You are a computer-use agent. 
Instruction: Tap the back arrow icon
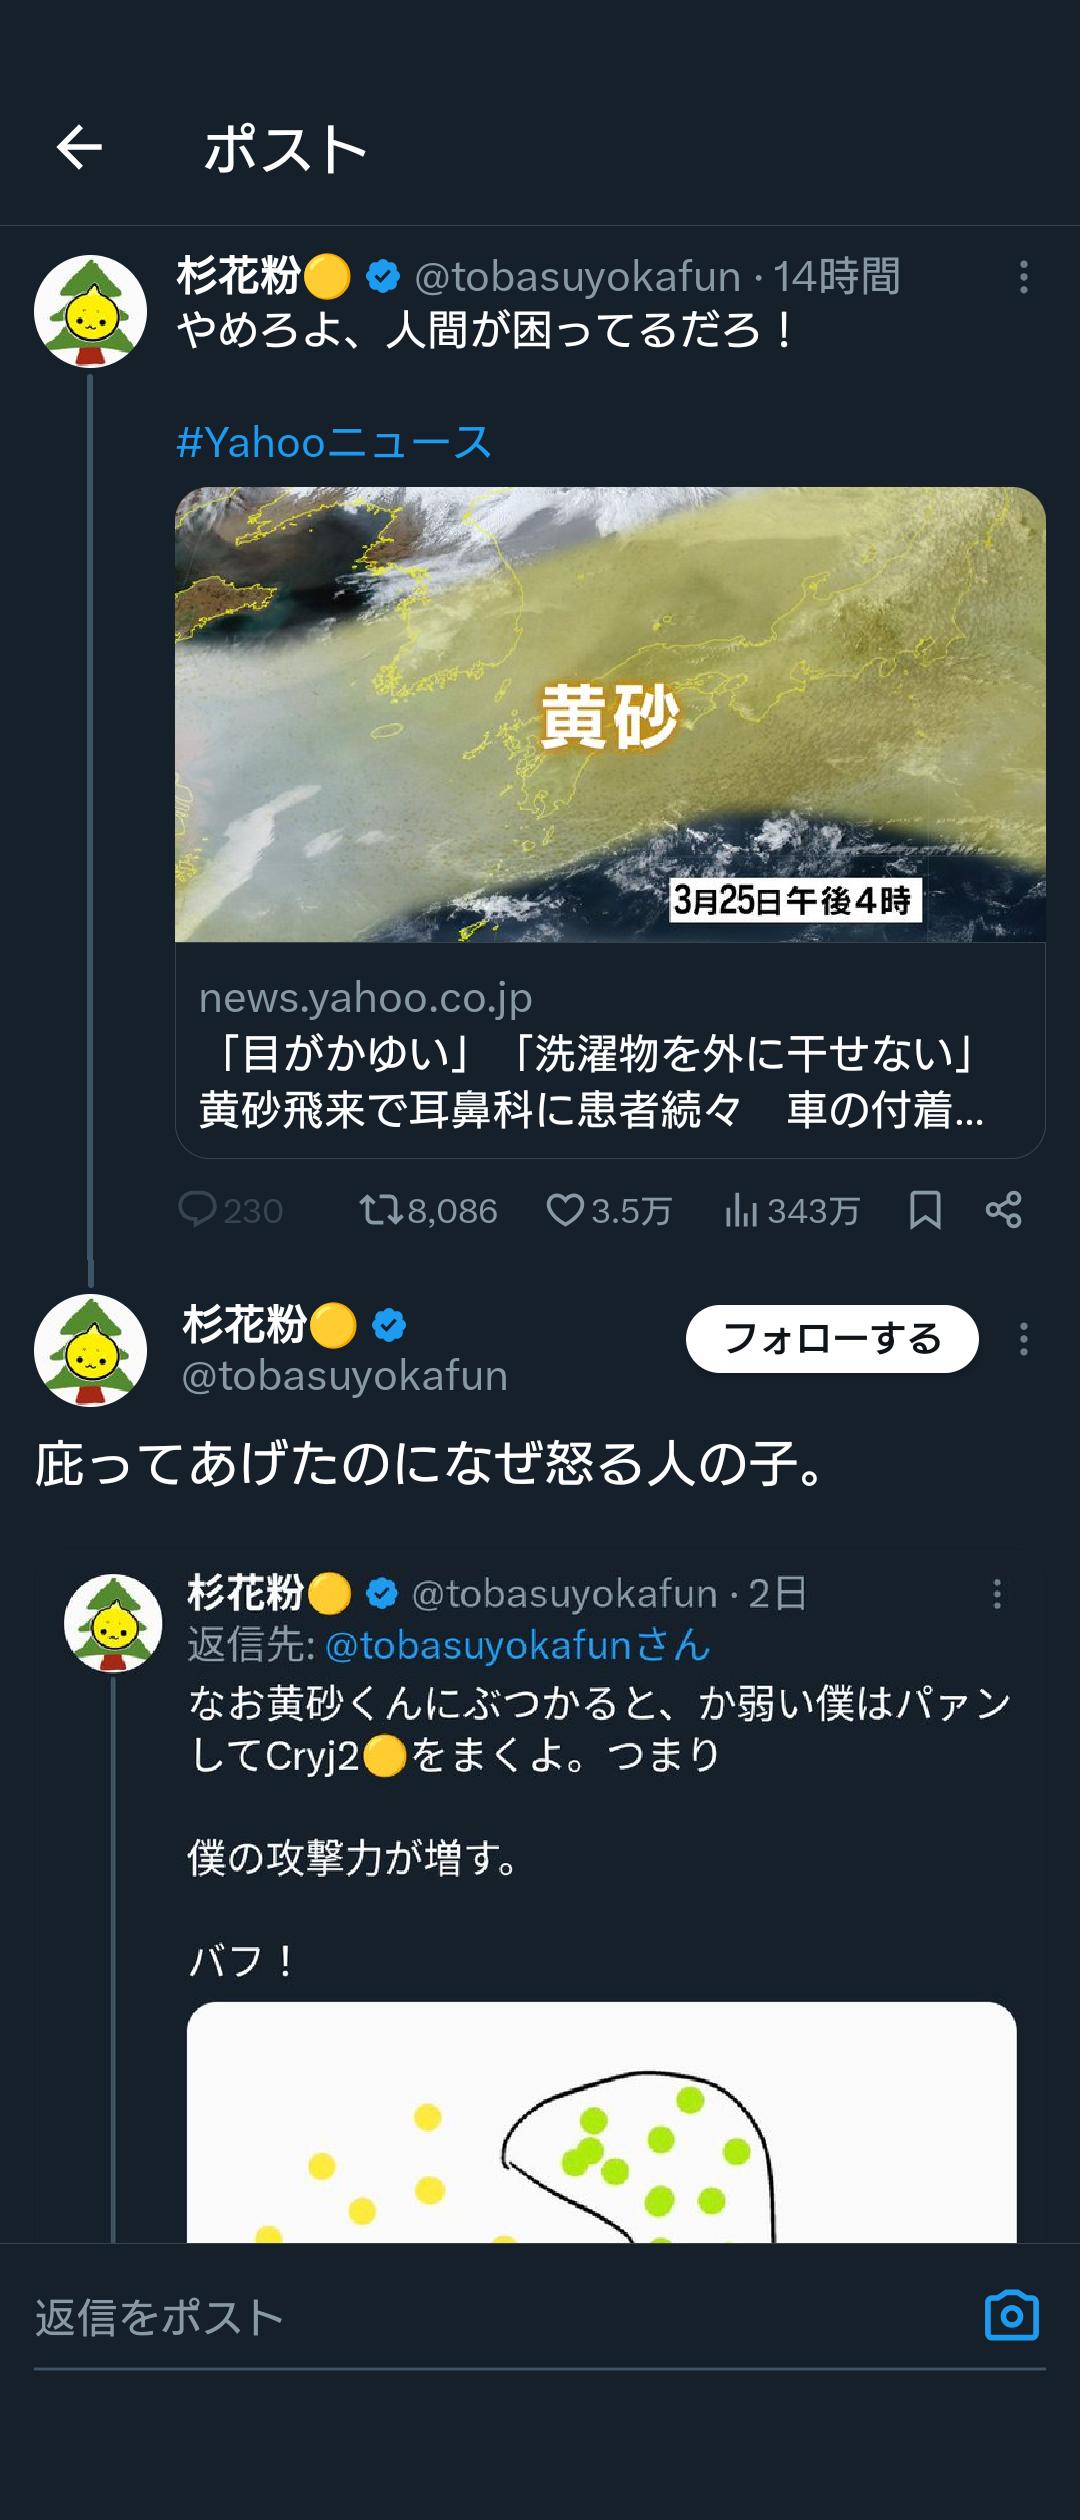(x=80, y=148)
